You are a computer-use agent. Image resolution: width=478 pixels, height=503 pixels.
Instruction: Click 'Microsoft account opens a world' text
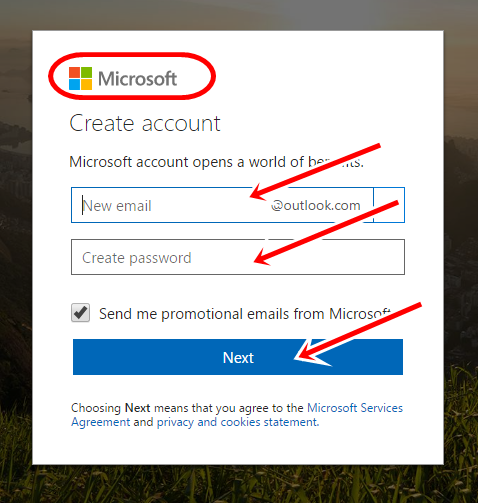217,162
